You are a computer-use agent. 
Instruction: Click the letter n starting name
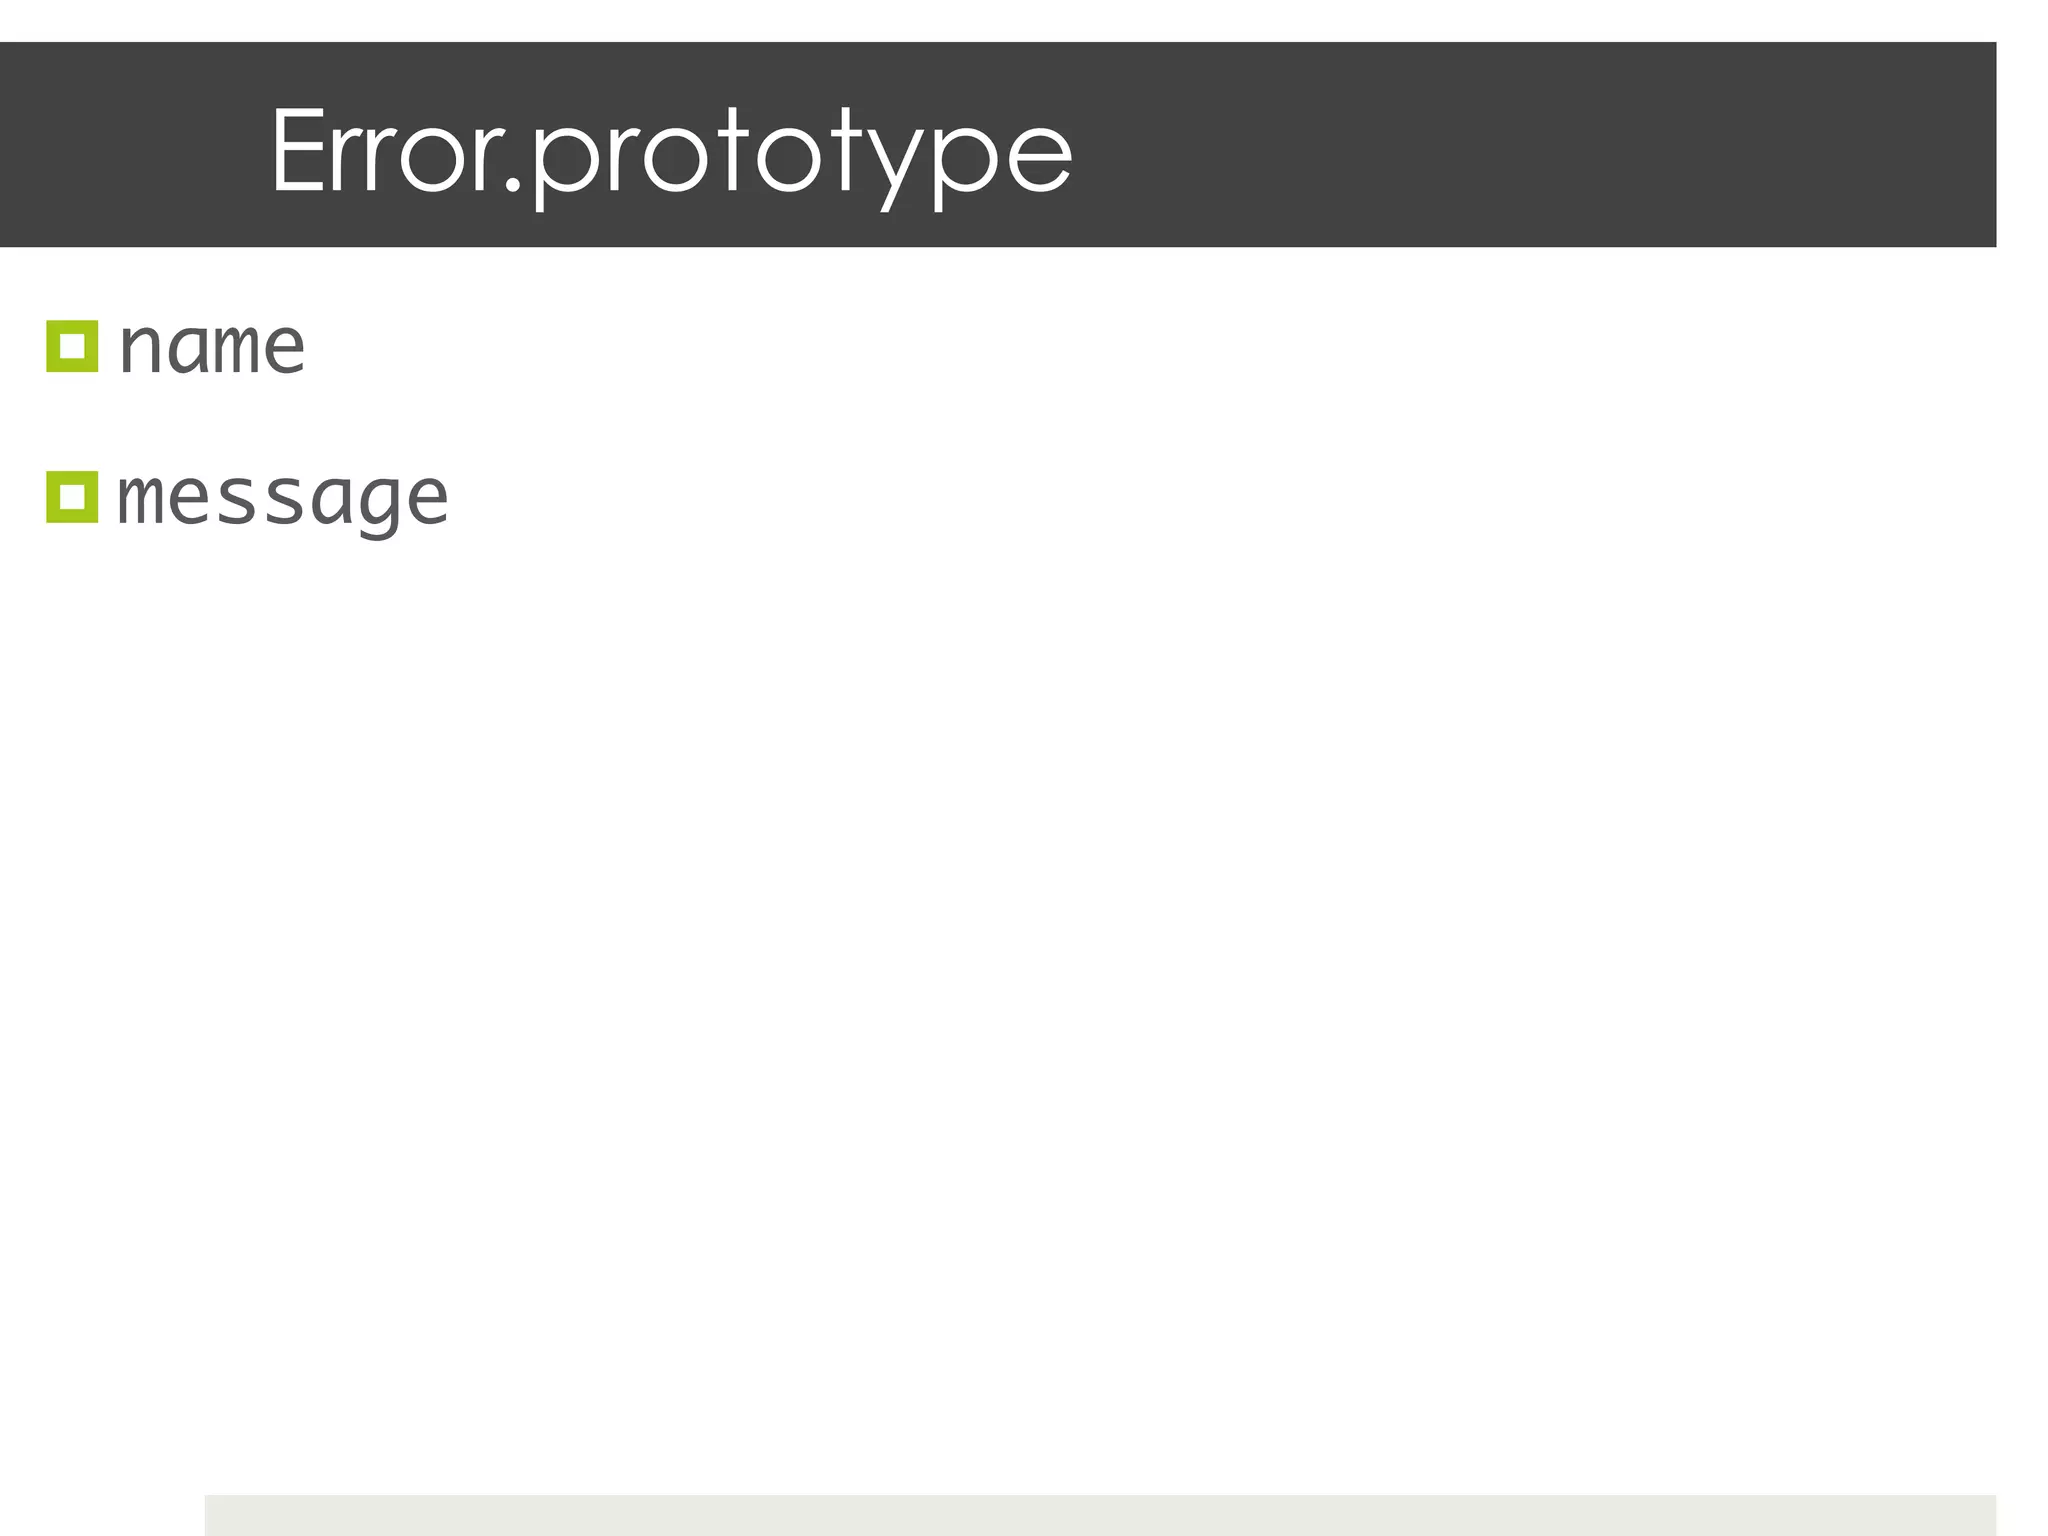(x=140, y=349)
